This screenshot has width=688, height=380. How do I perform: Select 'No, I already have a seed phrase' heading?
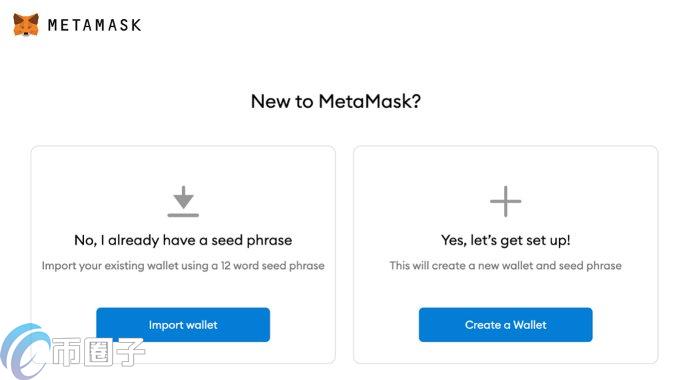point(183,240)
